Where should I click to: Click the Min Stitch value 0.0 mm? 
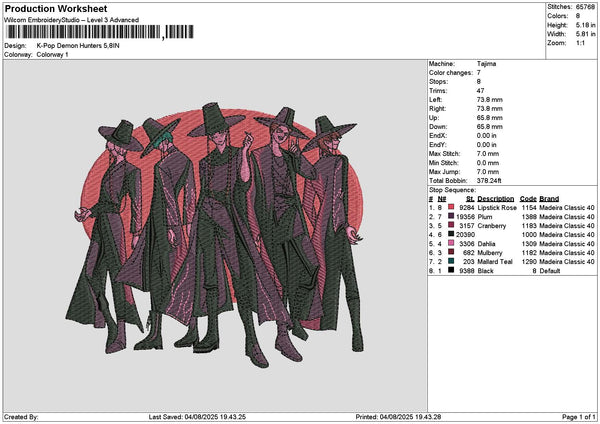(x=488, y=163)
